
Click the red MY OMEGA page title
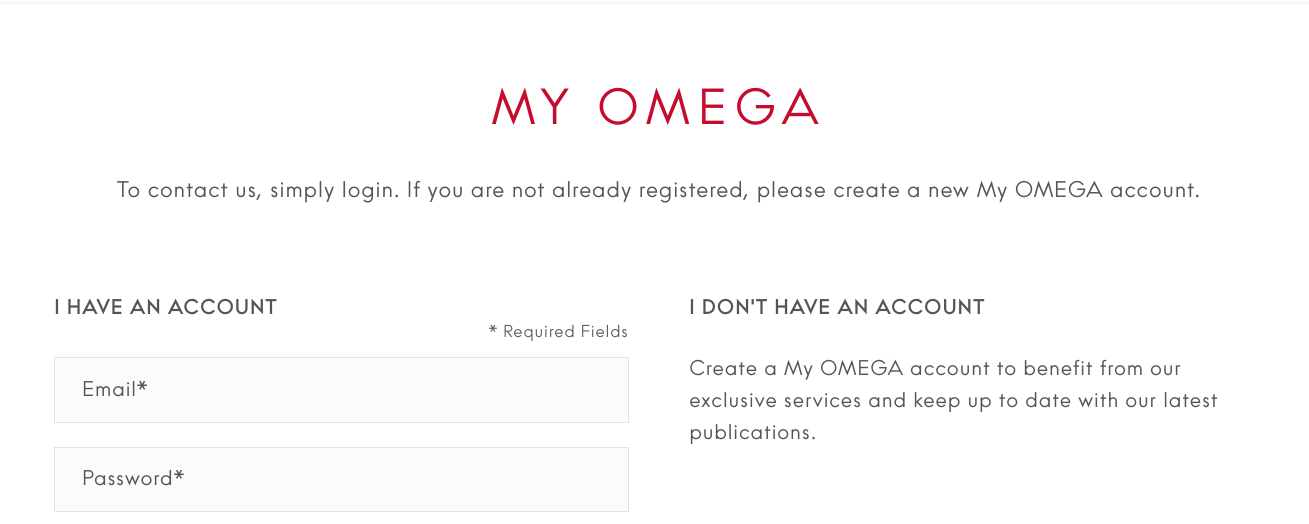coord(655,108)
